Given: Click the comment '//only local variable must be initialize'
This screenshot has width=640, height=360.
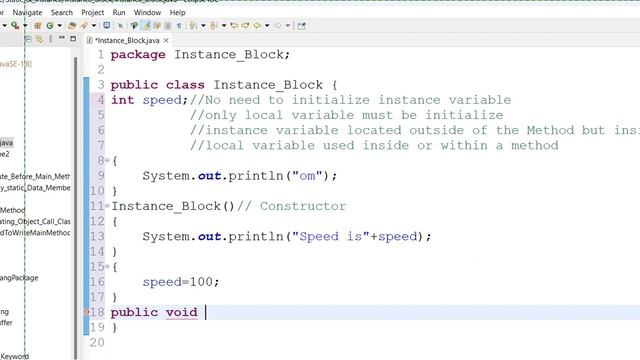Looking at the screenshot, I should (x=347, y=115).
